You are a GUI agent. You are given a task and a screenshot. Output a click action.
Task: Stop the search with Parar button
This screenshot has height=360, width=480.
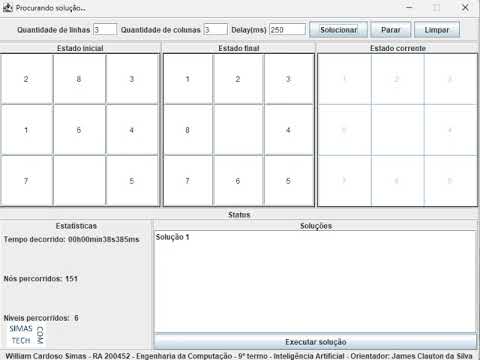click(x=391, y=30)
